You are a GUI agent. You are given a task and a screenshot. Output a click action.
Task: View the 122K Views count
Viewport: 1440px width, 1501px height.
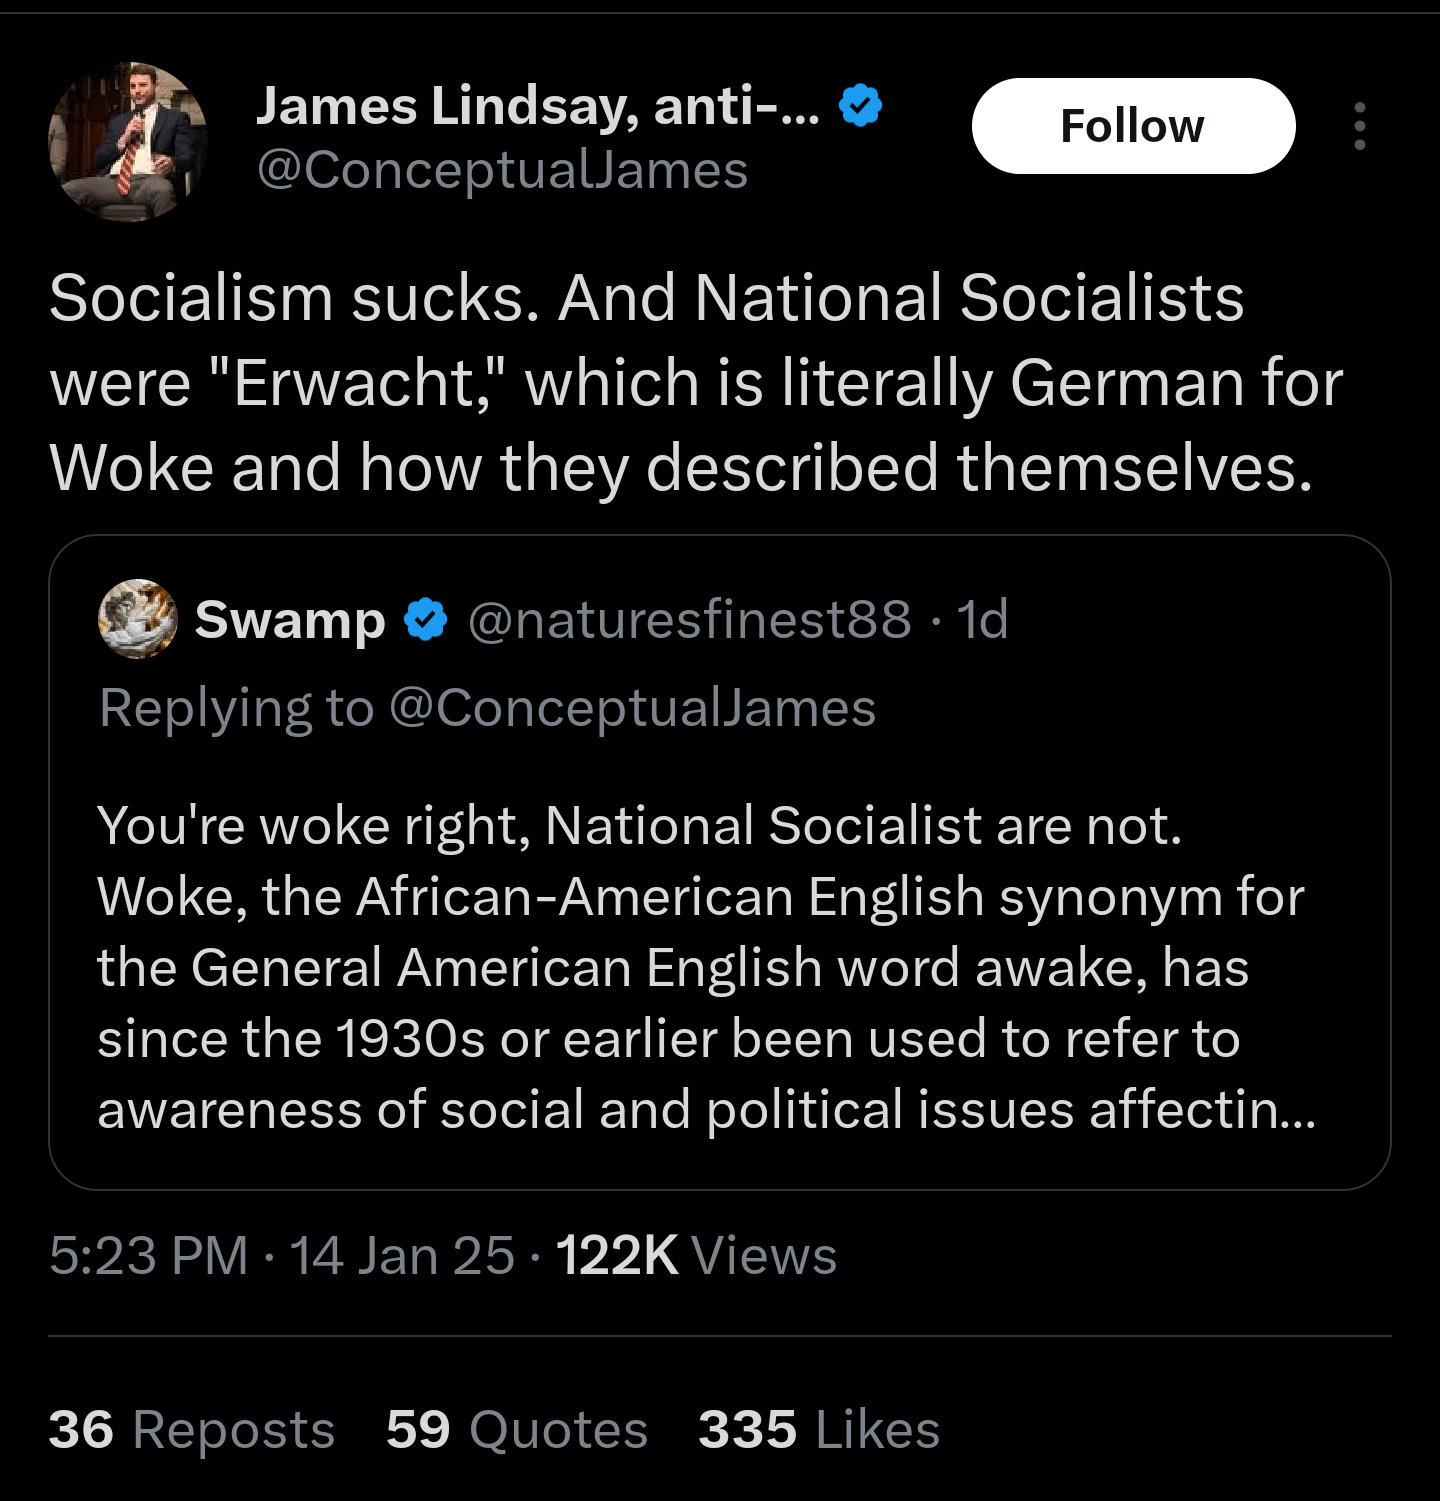coord(695,1255)
